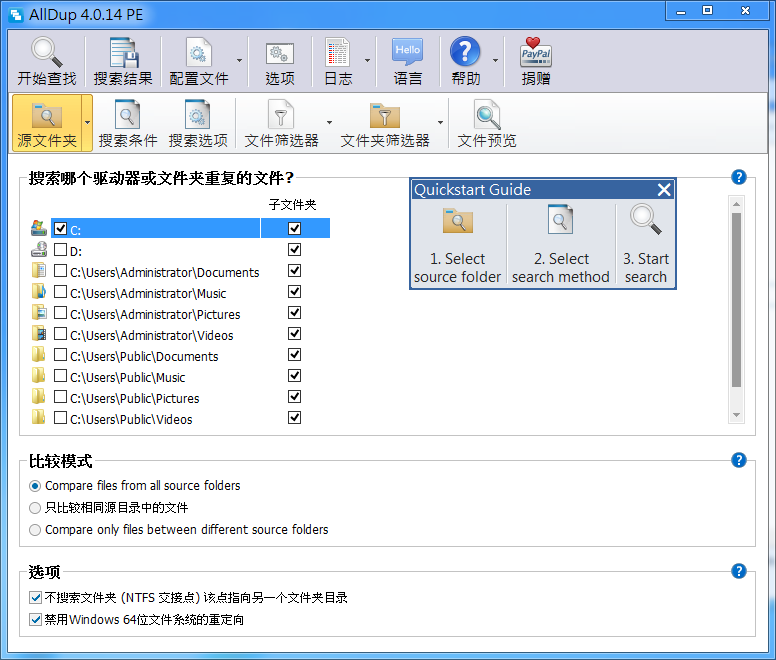The image size is (776, 660).
Task: Uncheck the C: drive checkbox
Action: [x=60, y=229]
